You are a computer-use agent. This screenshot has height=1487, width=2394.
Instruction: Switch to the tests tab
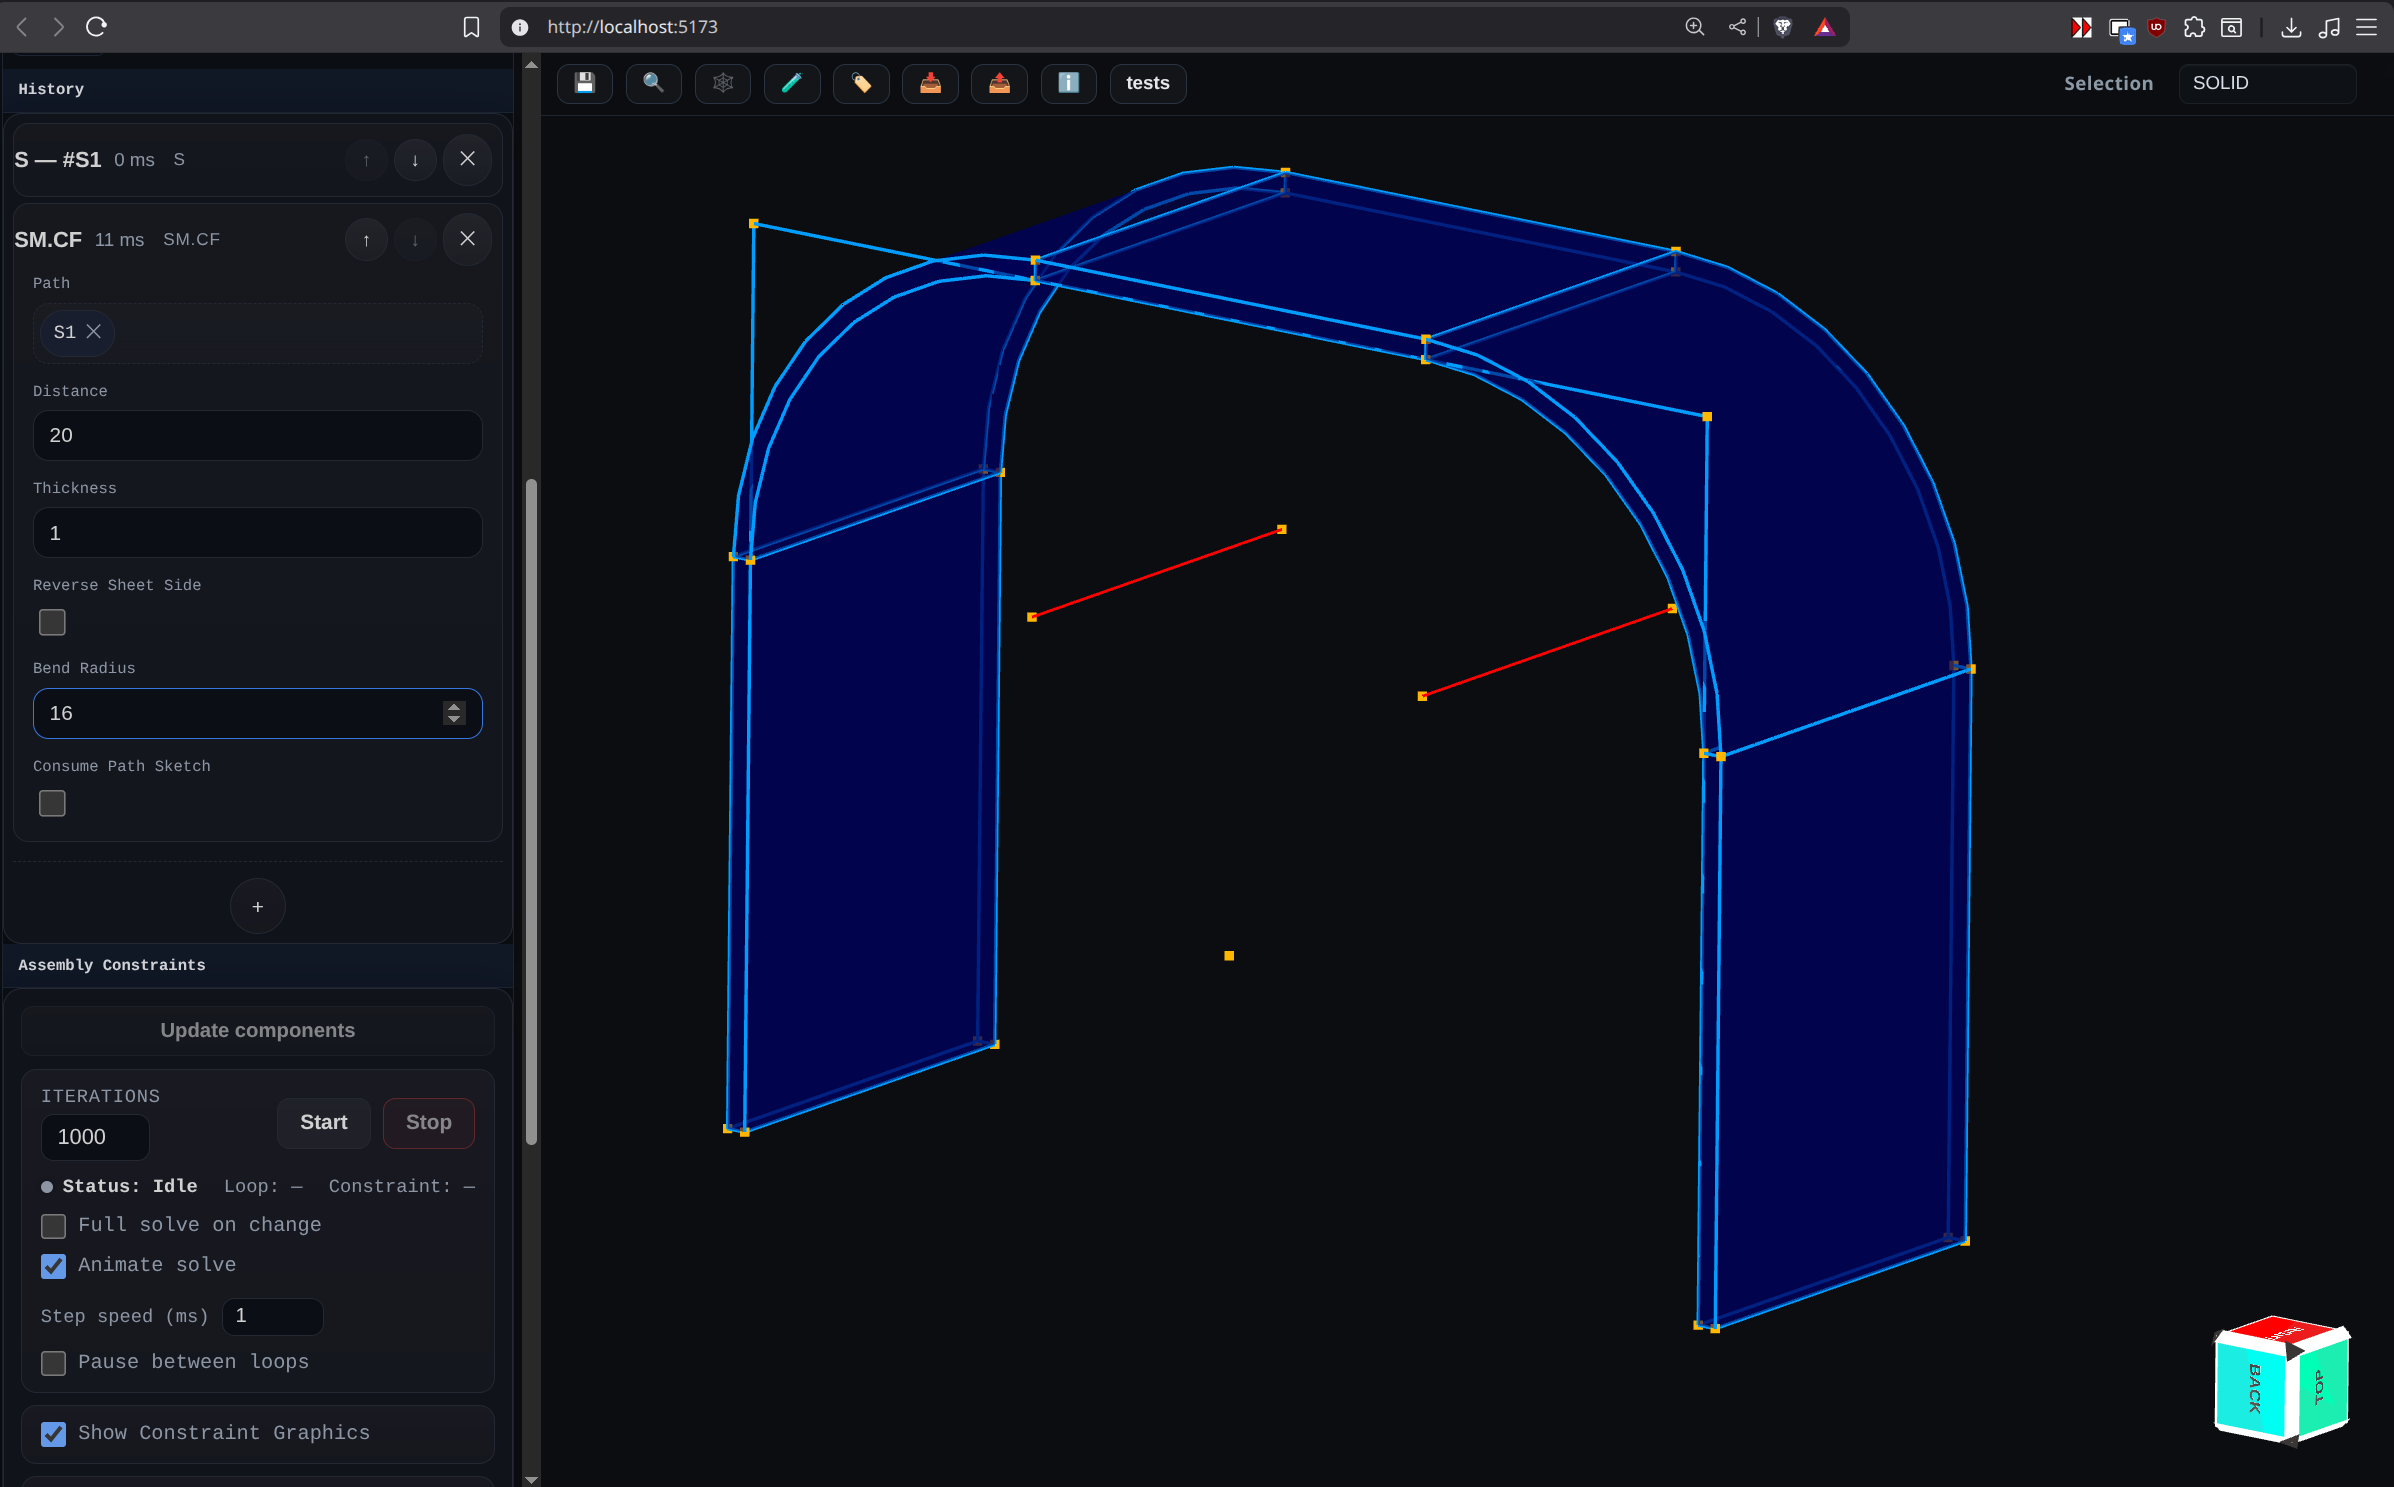point(1147,83)
